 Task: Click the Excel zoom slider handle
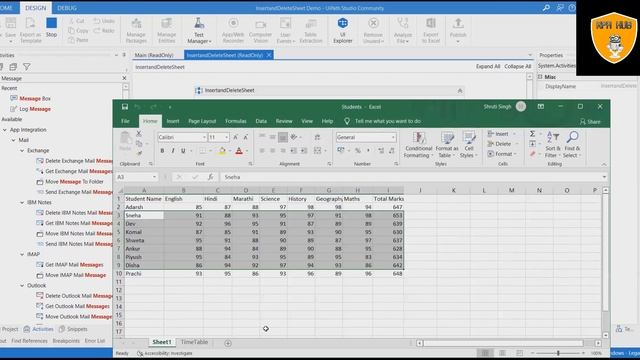(x=558, y=353)
